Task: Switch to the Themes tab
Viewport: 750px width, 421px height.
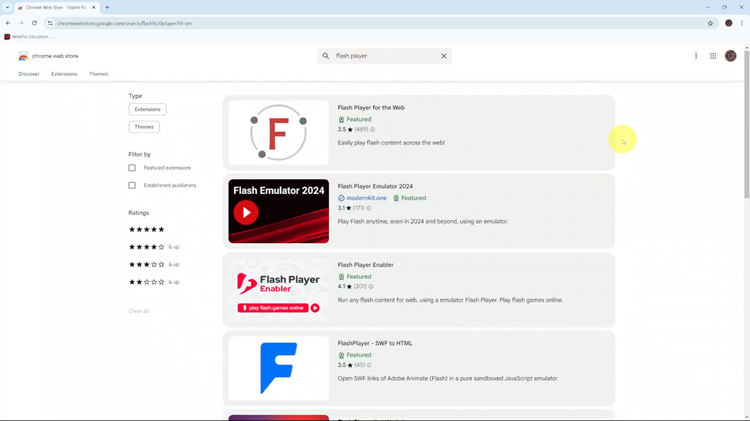Action: coord(99,74)
